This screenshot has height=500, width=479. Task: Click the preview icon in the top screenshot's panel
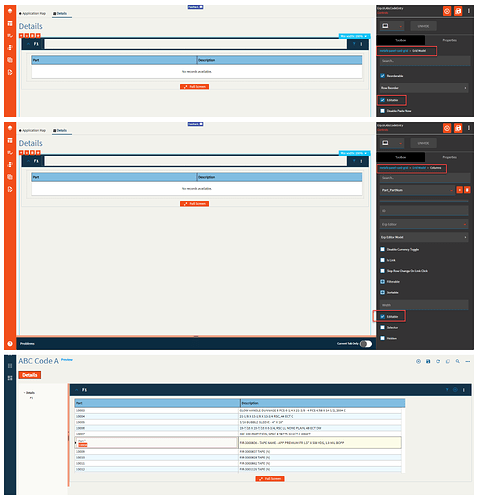[447, 11]
